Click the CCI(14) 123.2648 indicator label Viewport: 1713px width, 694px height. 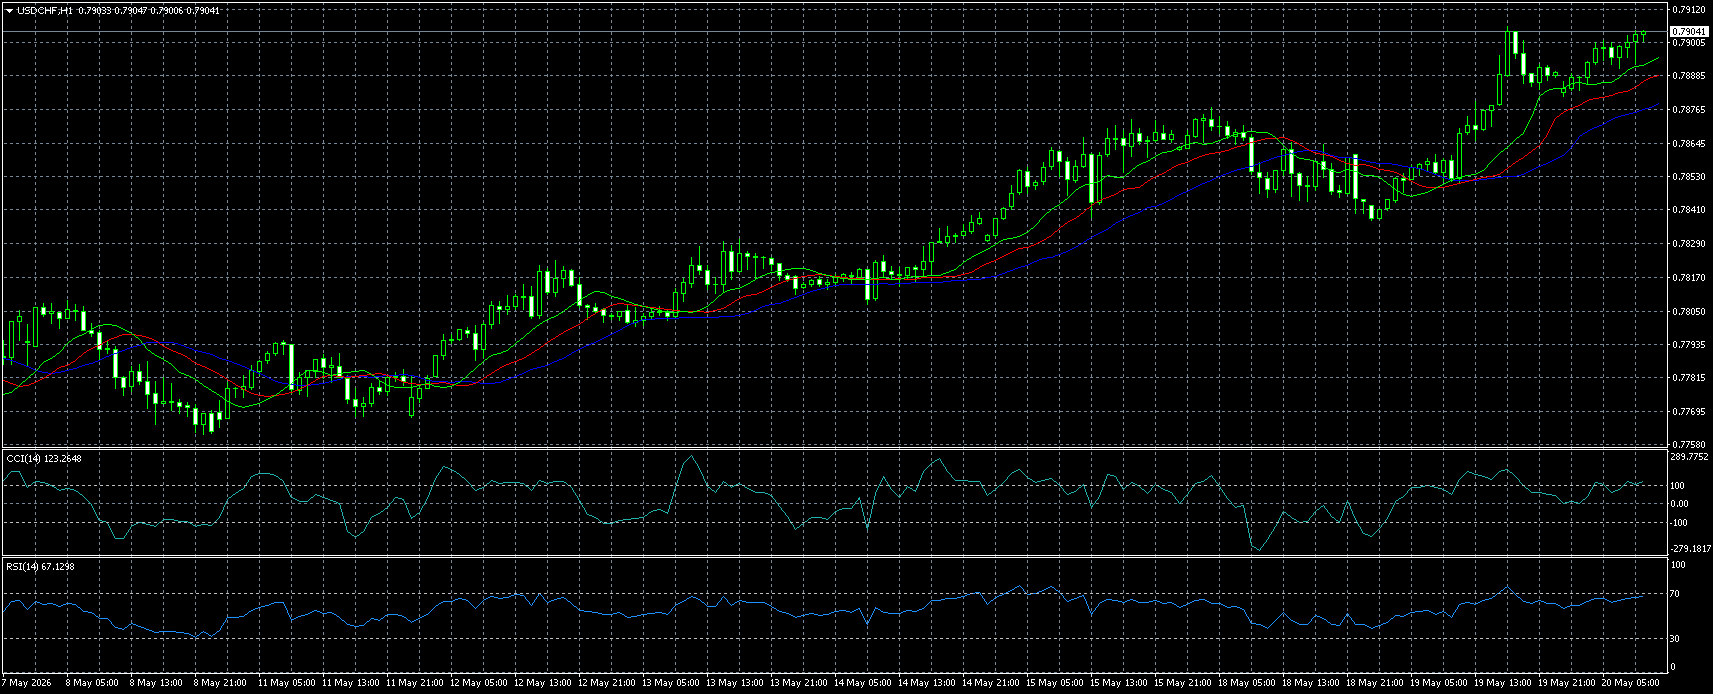44,458
